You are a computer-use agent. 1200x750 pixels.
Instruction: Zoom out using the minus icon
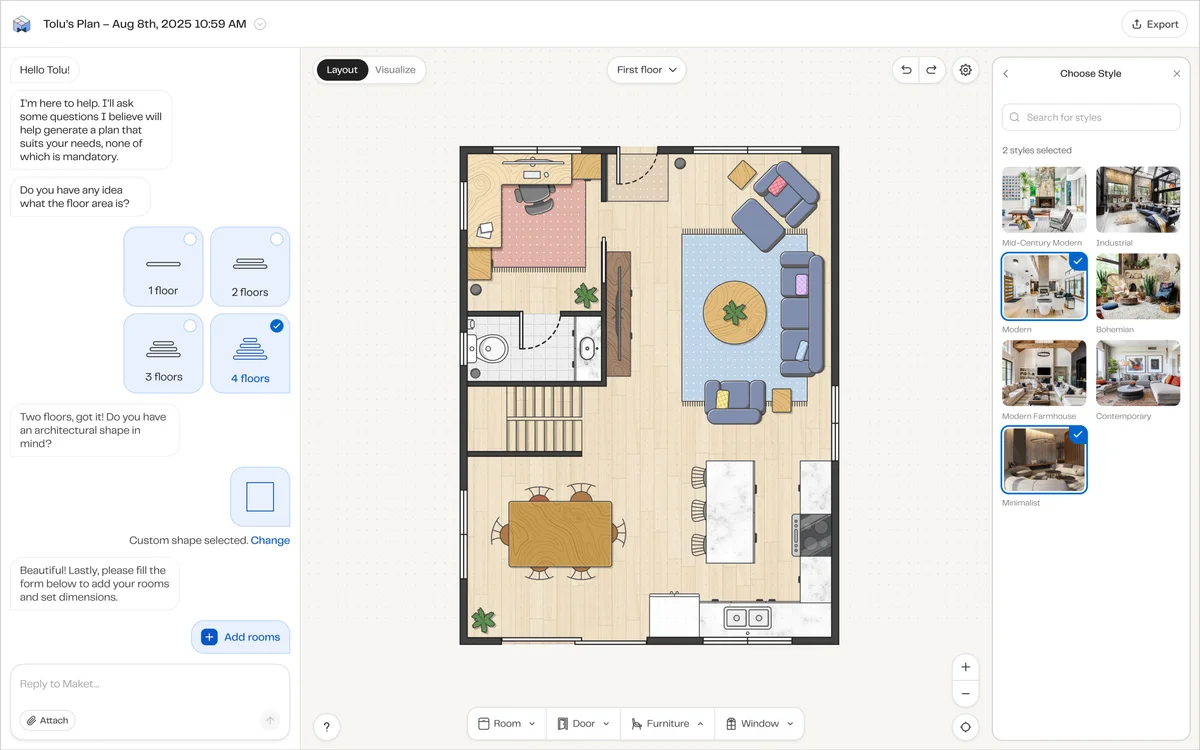965,693
